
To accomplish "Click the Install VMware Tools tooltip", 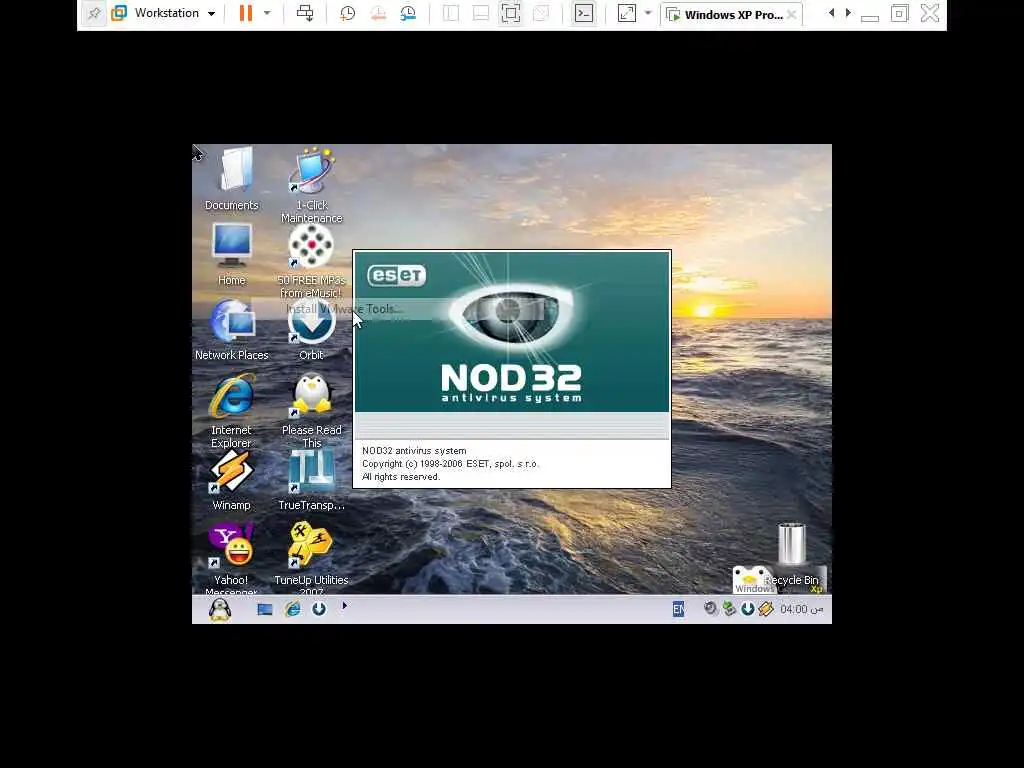I will click(344, 309).
